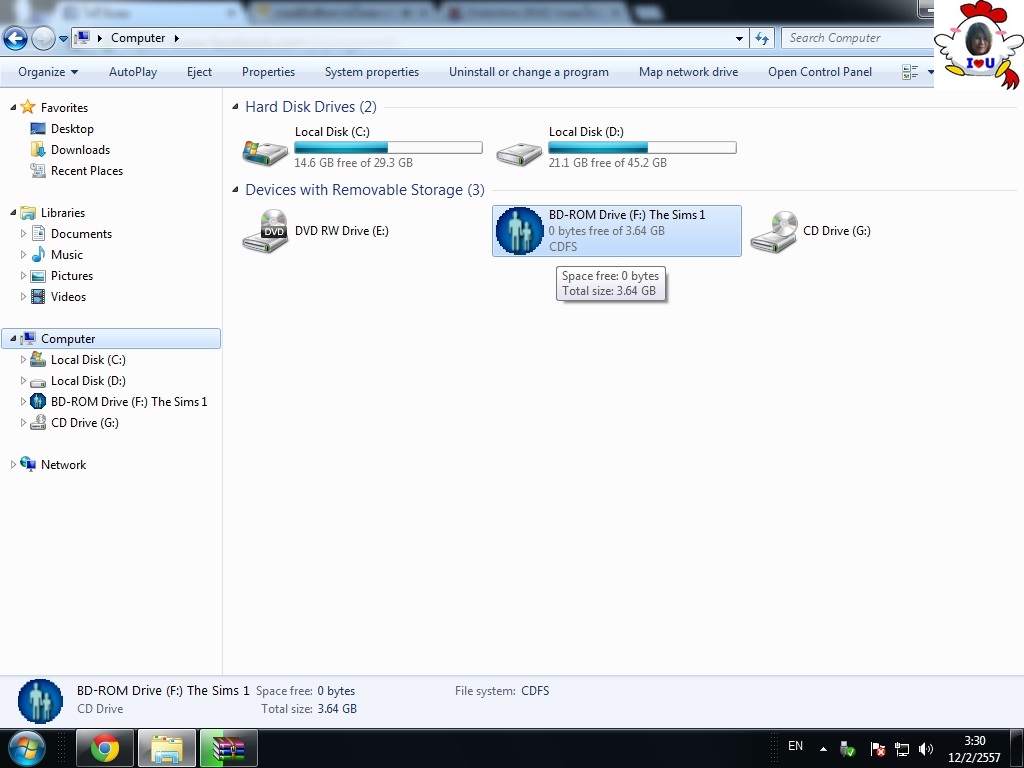Open Recent Places in Favorites
This screenshot has height=768, width=1024.
[x=86, y=170]
